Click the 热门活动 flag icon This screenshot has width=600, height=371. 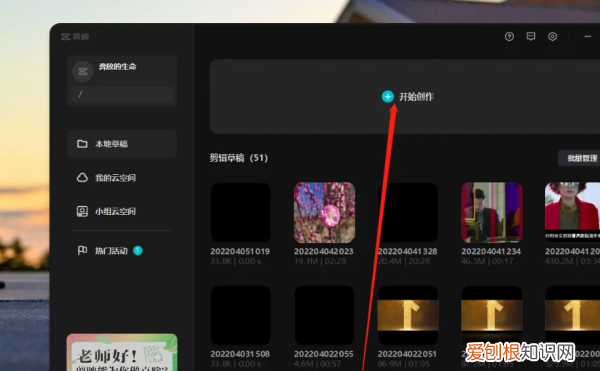point(82,251)
